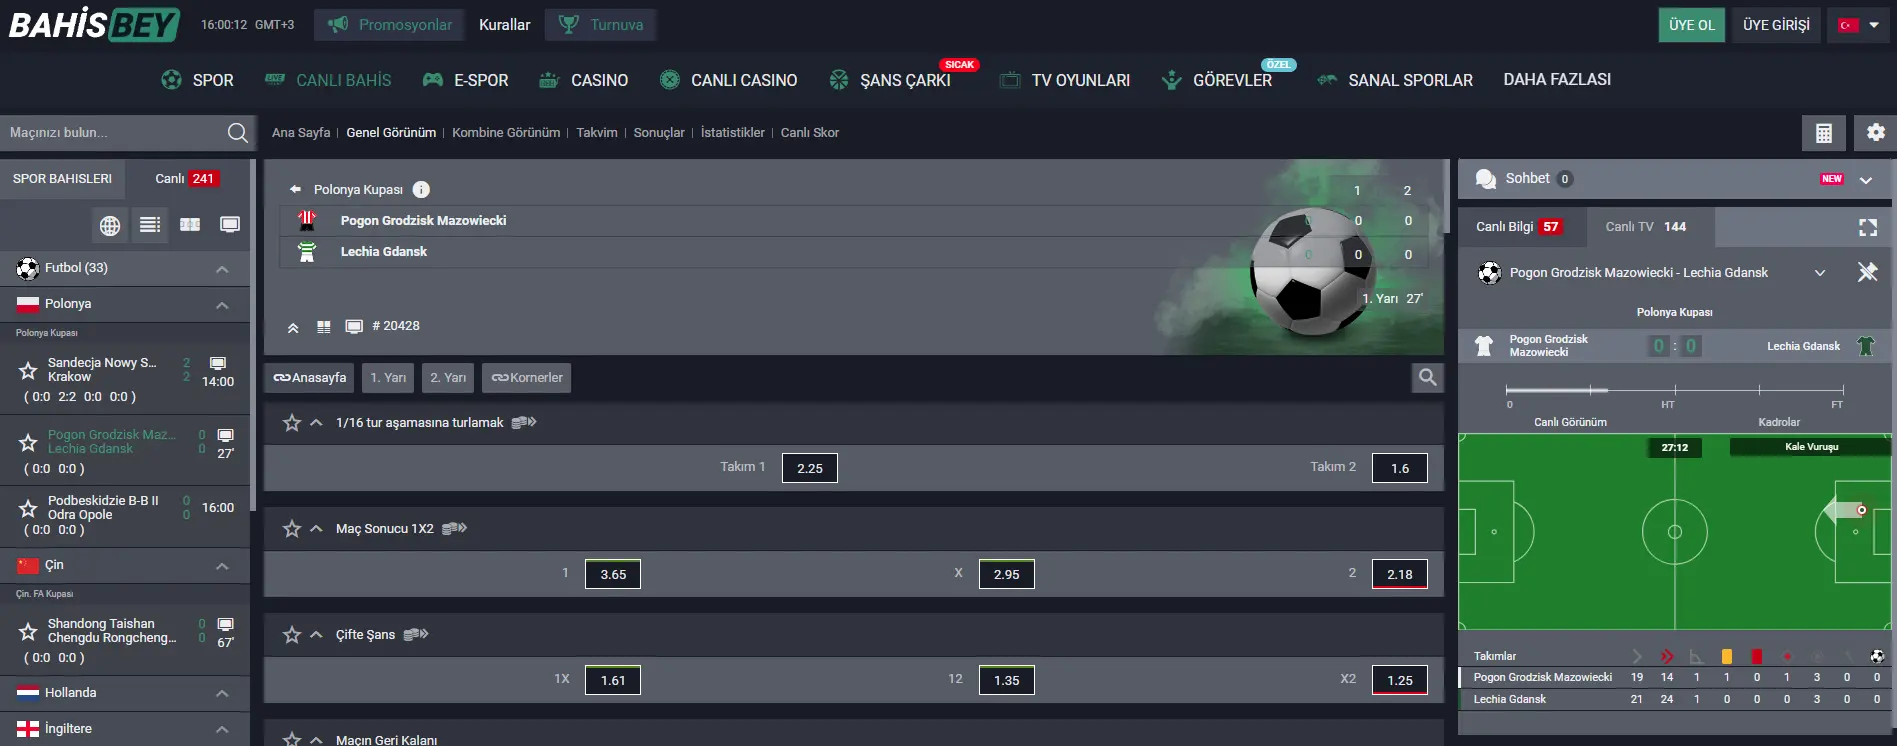Expand live info panel to fullscreen
The width and height of the screenshot is (1897, 746).
pos(1868,227)
